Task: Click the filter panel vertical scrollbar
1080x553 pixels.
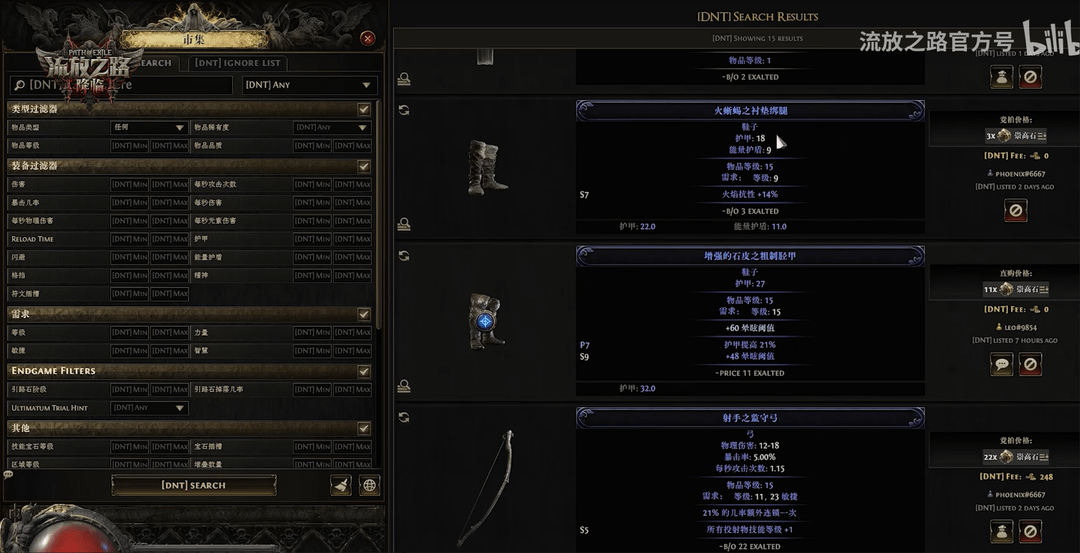Action: click(x=377, y=213)
